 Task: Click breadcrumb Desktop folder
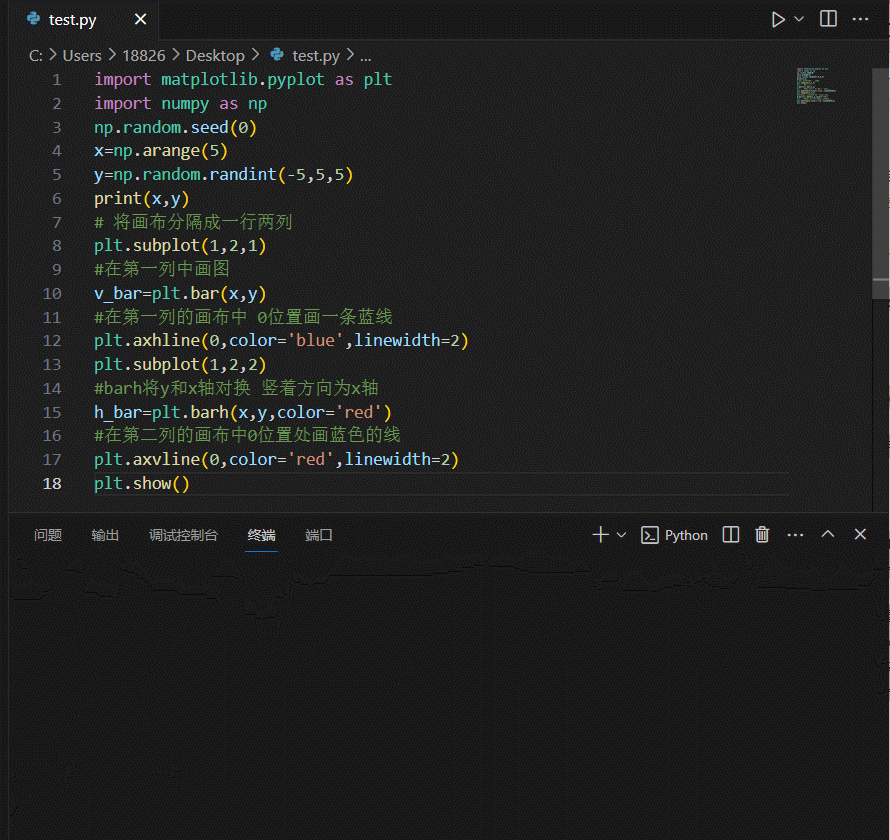215,56
